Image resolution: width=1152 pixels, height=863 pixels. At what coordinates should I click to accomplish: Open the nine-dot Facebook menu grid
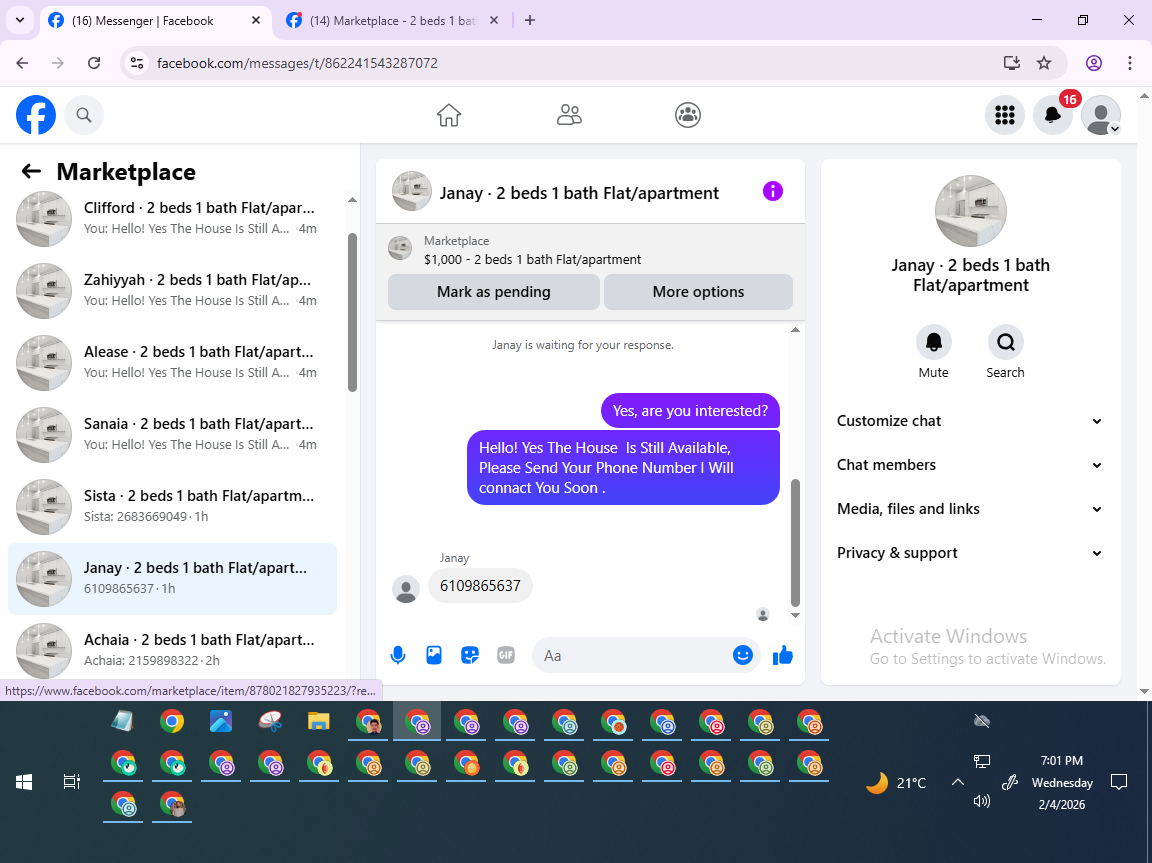tap(1004, 115)
